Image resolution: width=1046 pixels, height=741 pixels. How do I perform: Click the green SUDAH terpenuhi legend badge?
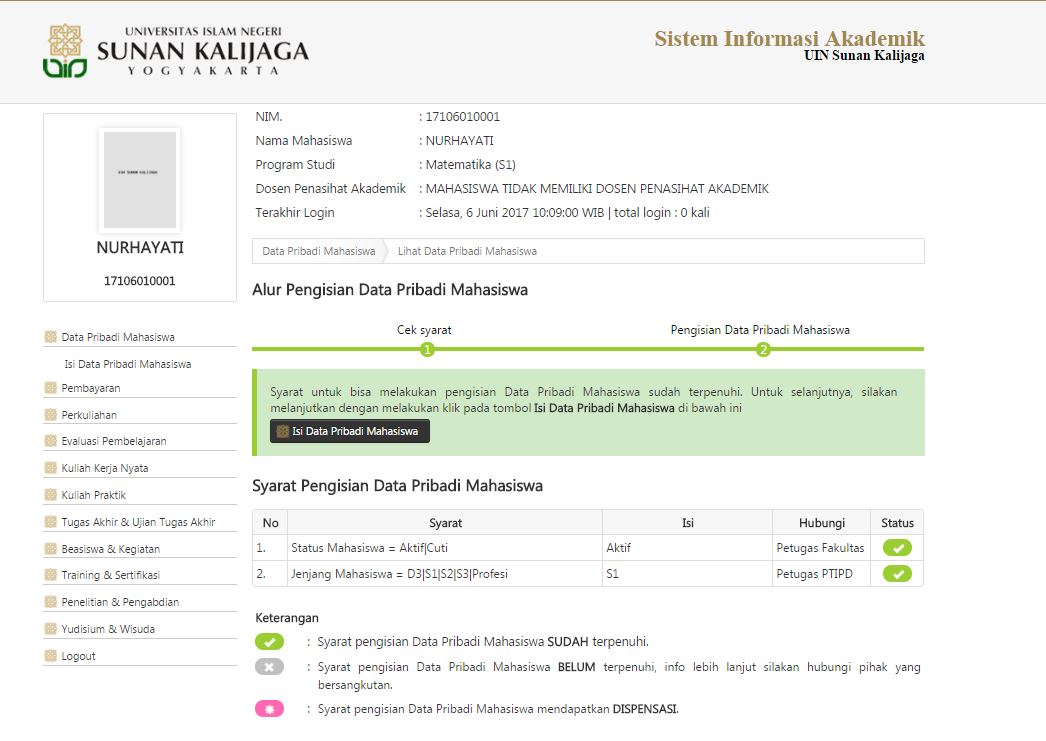pyautogui.click(x=269, y=642)
